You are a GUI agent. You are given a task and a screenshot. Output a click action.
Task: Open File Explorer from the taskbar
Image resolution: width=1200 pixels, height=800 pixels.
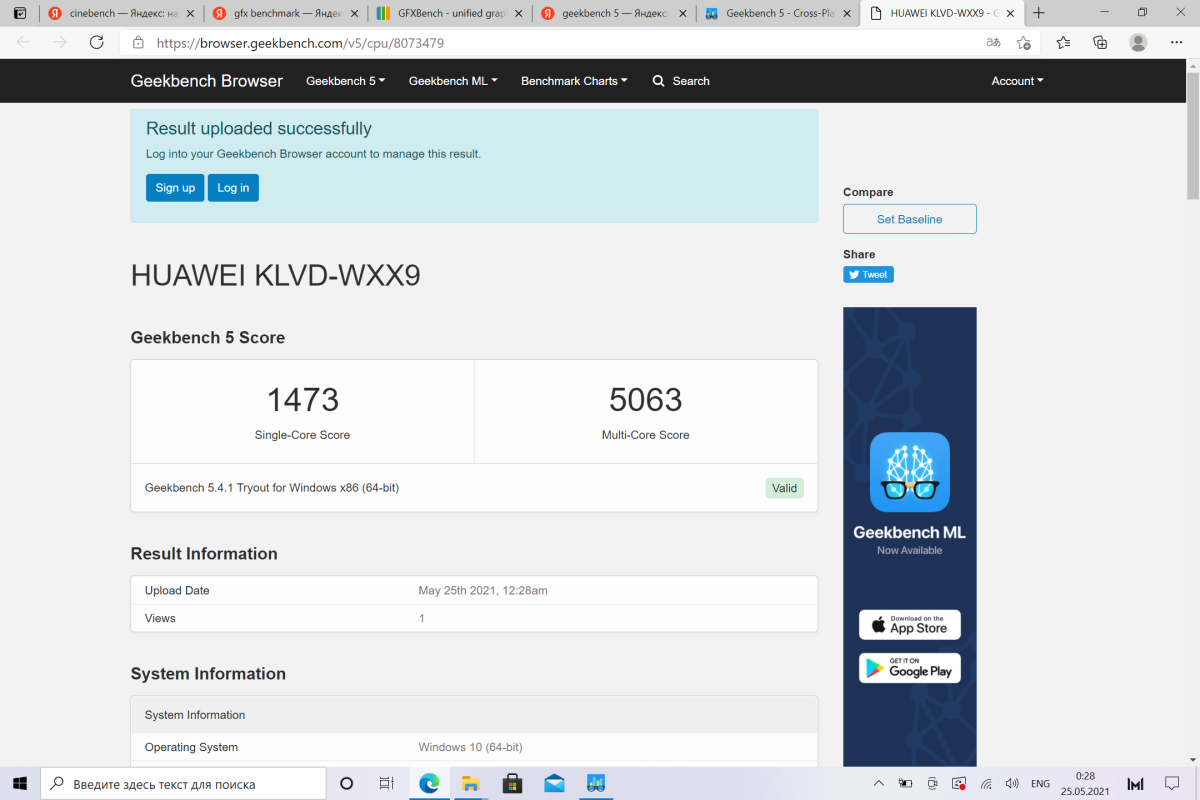[x=470, y=783]
